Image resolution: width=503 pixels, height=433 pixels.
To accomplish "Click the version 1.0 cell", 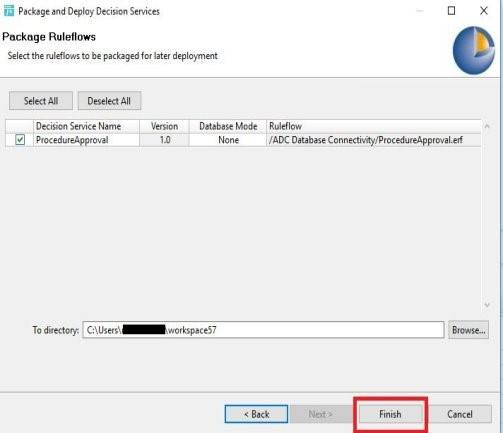I will point(164,140).
